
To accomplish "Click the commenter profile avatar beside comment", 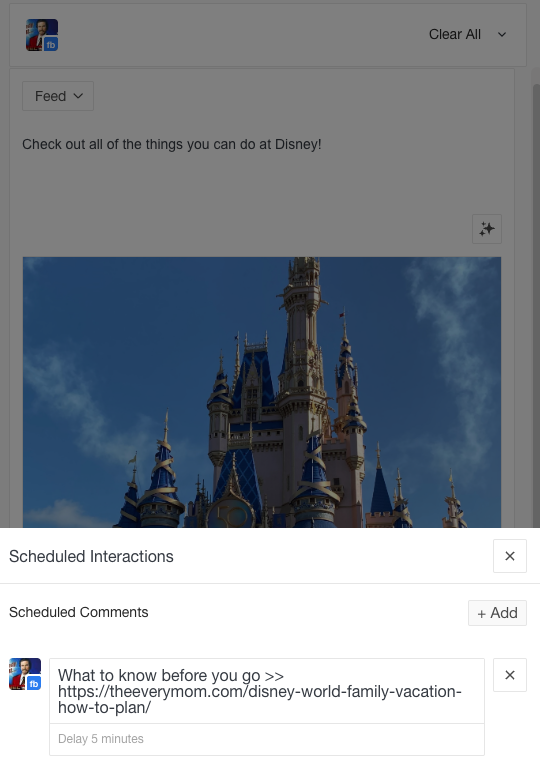I will (x=25, y=674).
